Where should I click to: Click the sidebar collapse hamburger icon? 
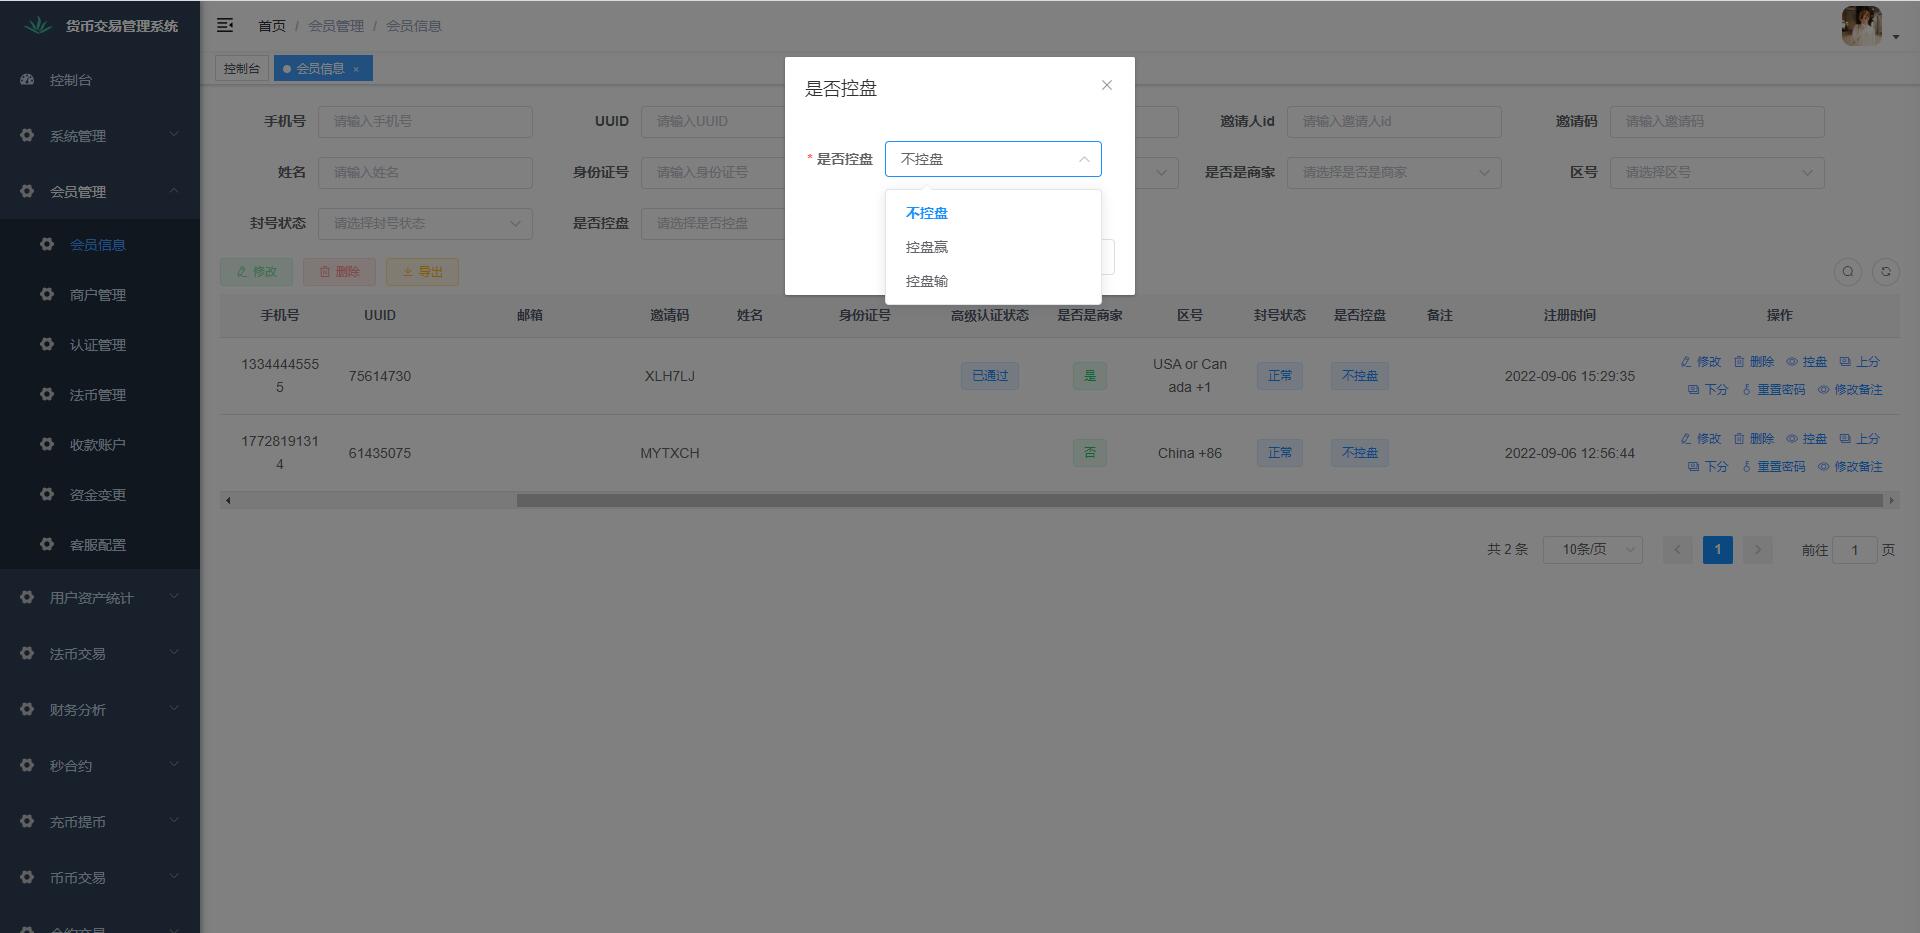[225, 25]
